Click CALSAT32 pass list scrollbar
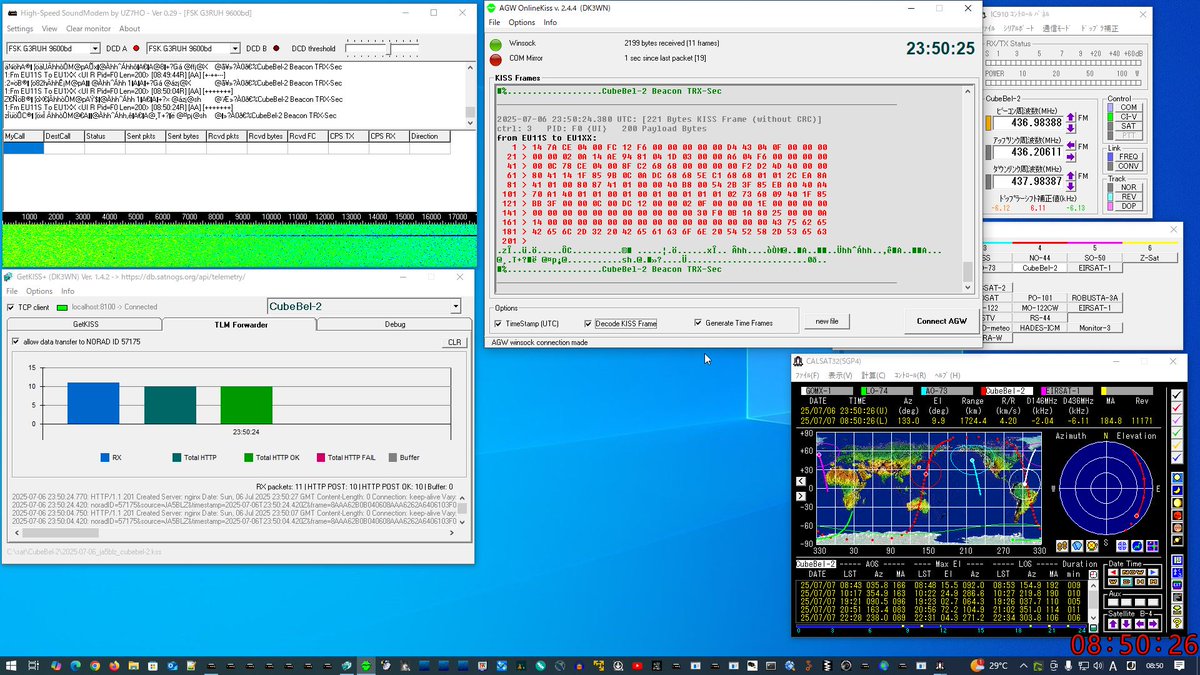 point(1094,601)
